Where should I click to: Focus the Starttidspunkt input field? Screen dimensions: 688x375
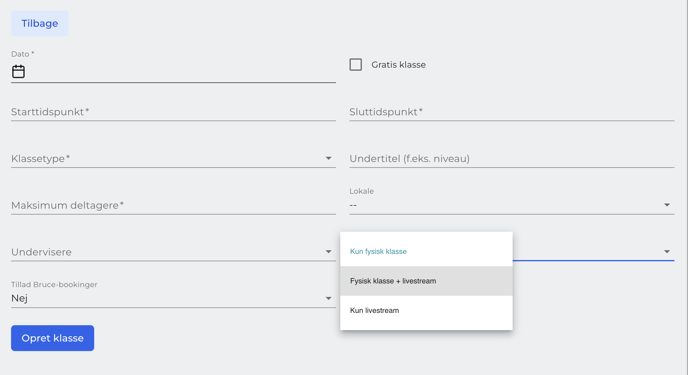pos(173,112)
